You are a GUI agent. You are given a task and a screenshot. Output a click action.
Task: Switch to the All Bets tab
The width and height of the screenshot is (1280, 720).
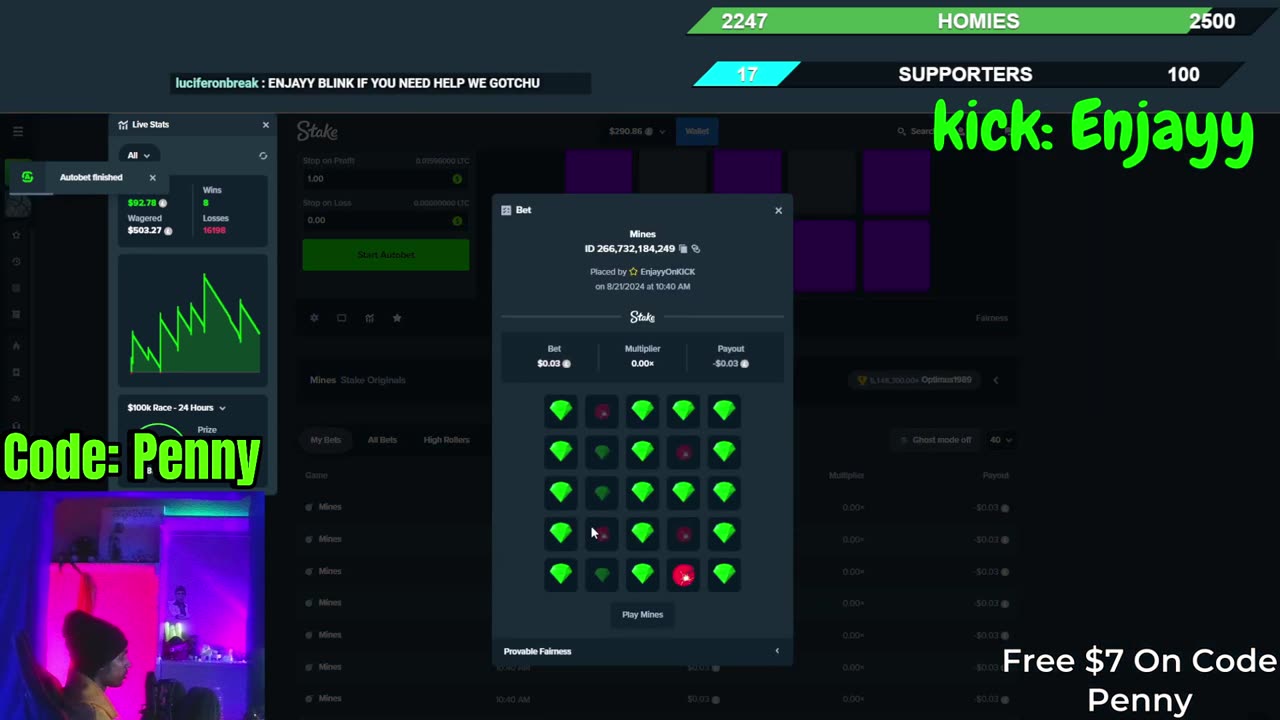click(382, 440)
